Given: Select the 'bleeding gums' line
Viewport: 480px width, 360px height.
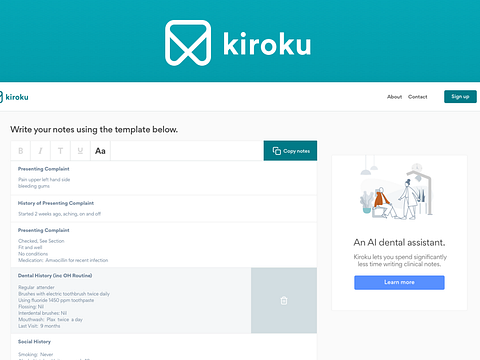Looking at the screenshot, I should click(34, 186).
